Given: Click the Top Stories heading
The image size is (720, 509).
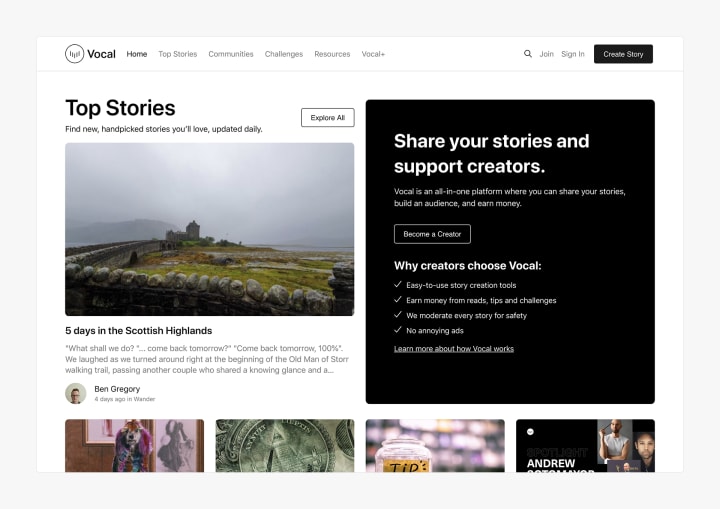Looking at the screenshot, I should coord(120,108).
